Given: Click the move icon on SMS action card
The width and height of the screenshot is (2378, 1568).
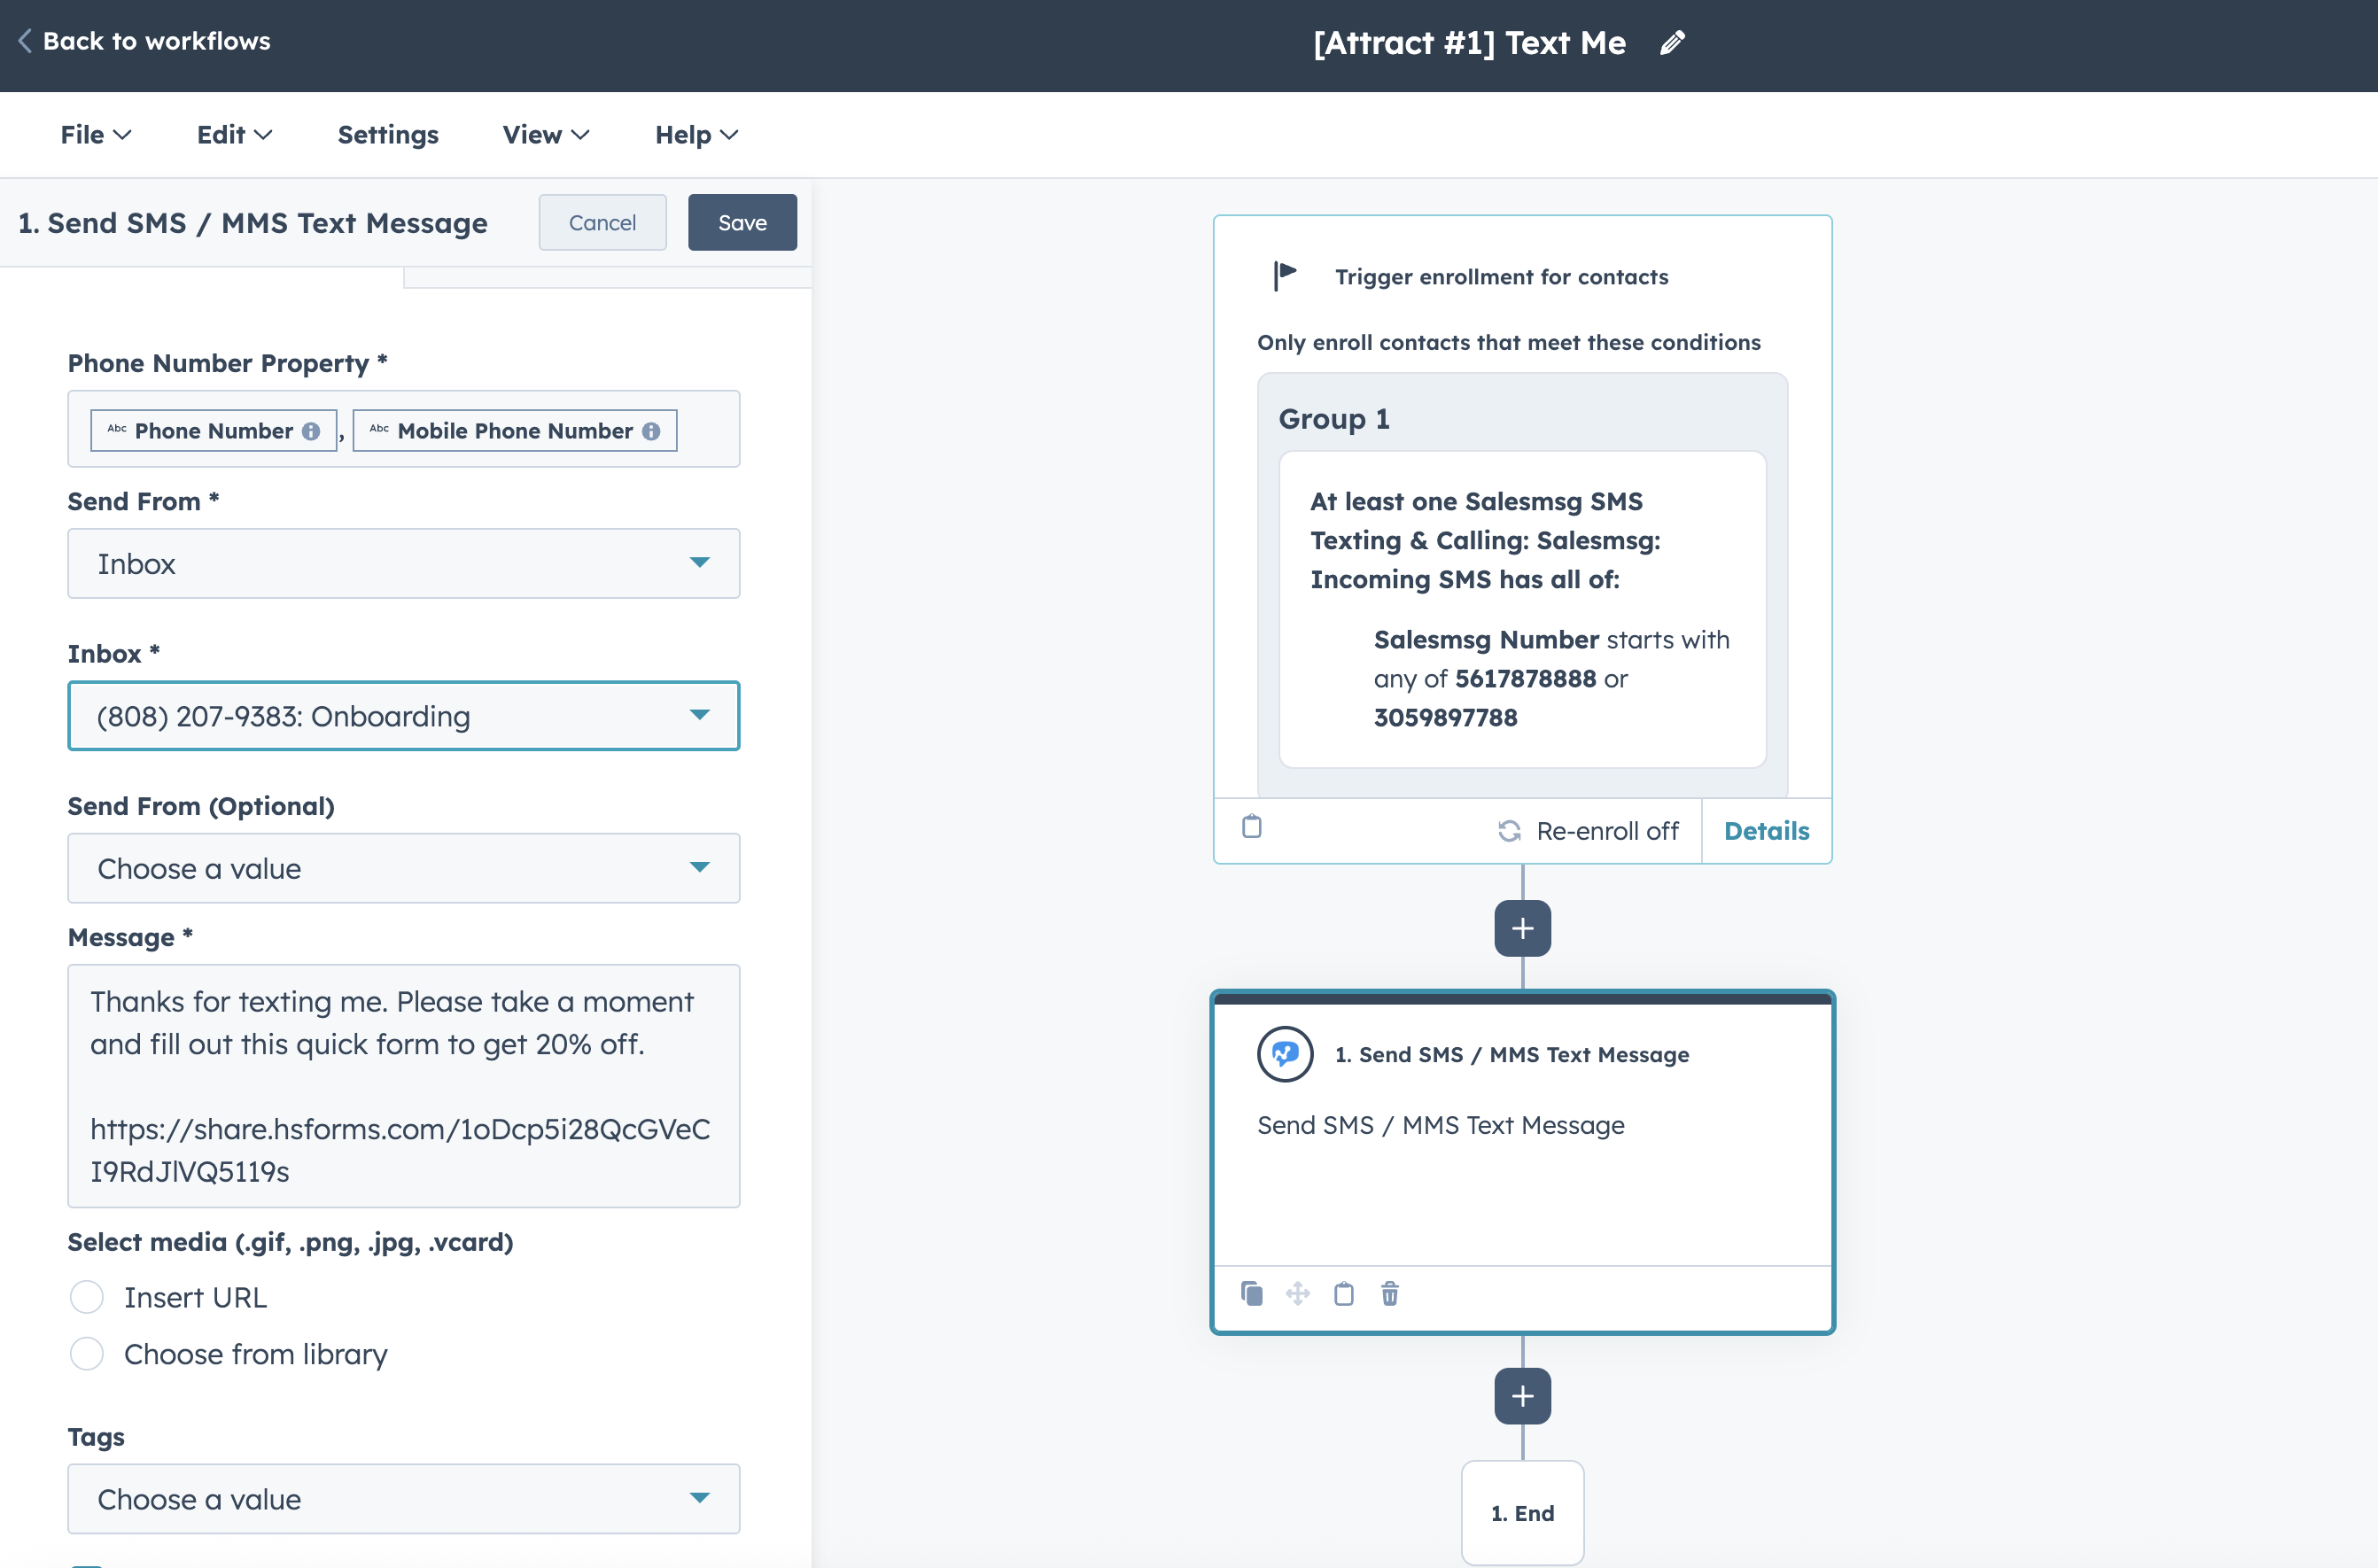Looking at the screenshot, I should 1297,1293.
